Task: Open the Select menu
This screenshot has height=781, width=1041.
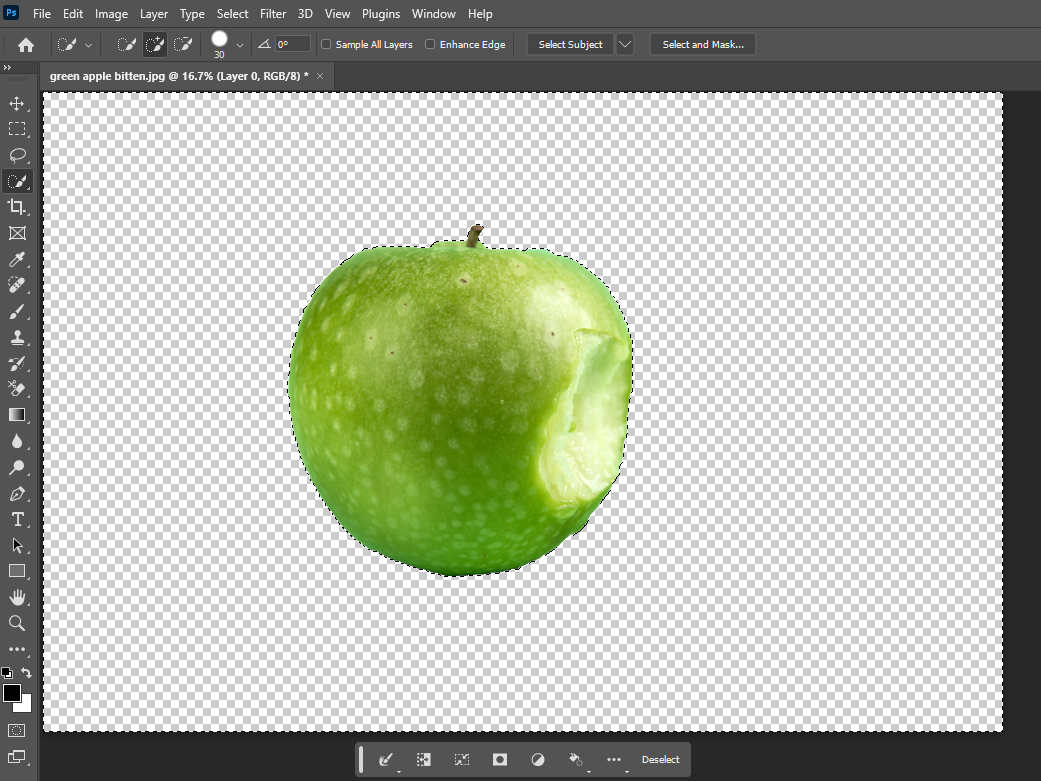Action: 232,14
